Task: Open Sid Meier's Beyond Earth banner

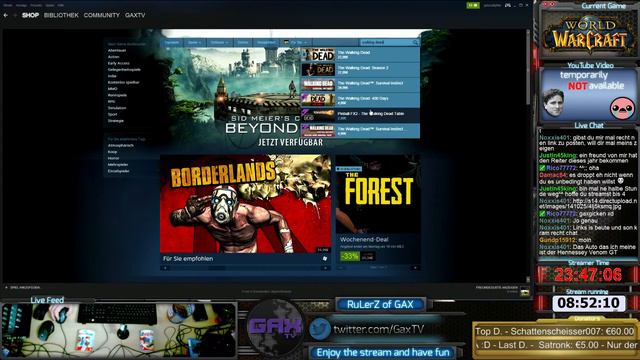Action: tap(231, 98)
